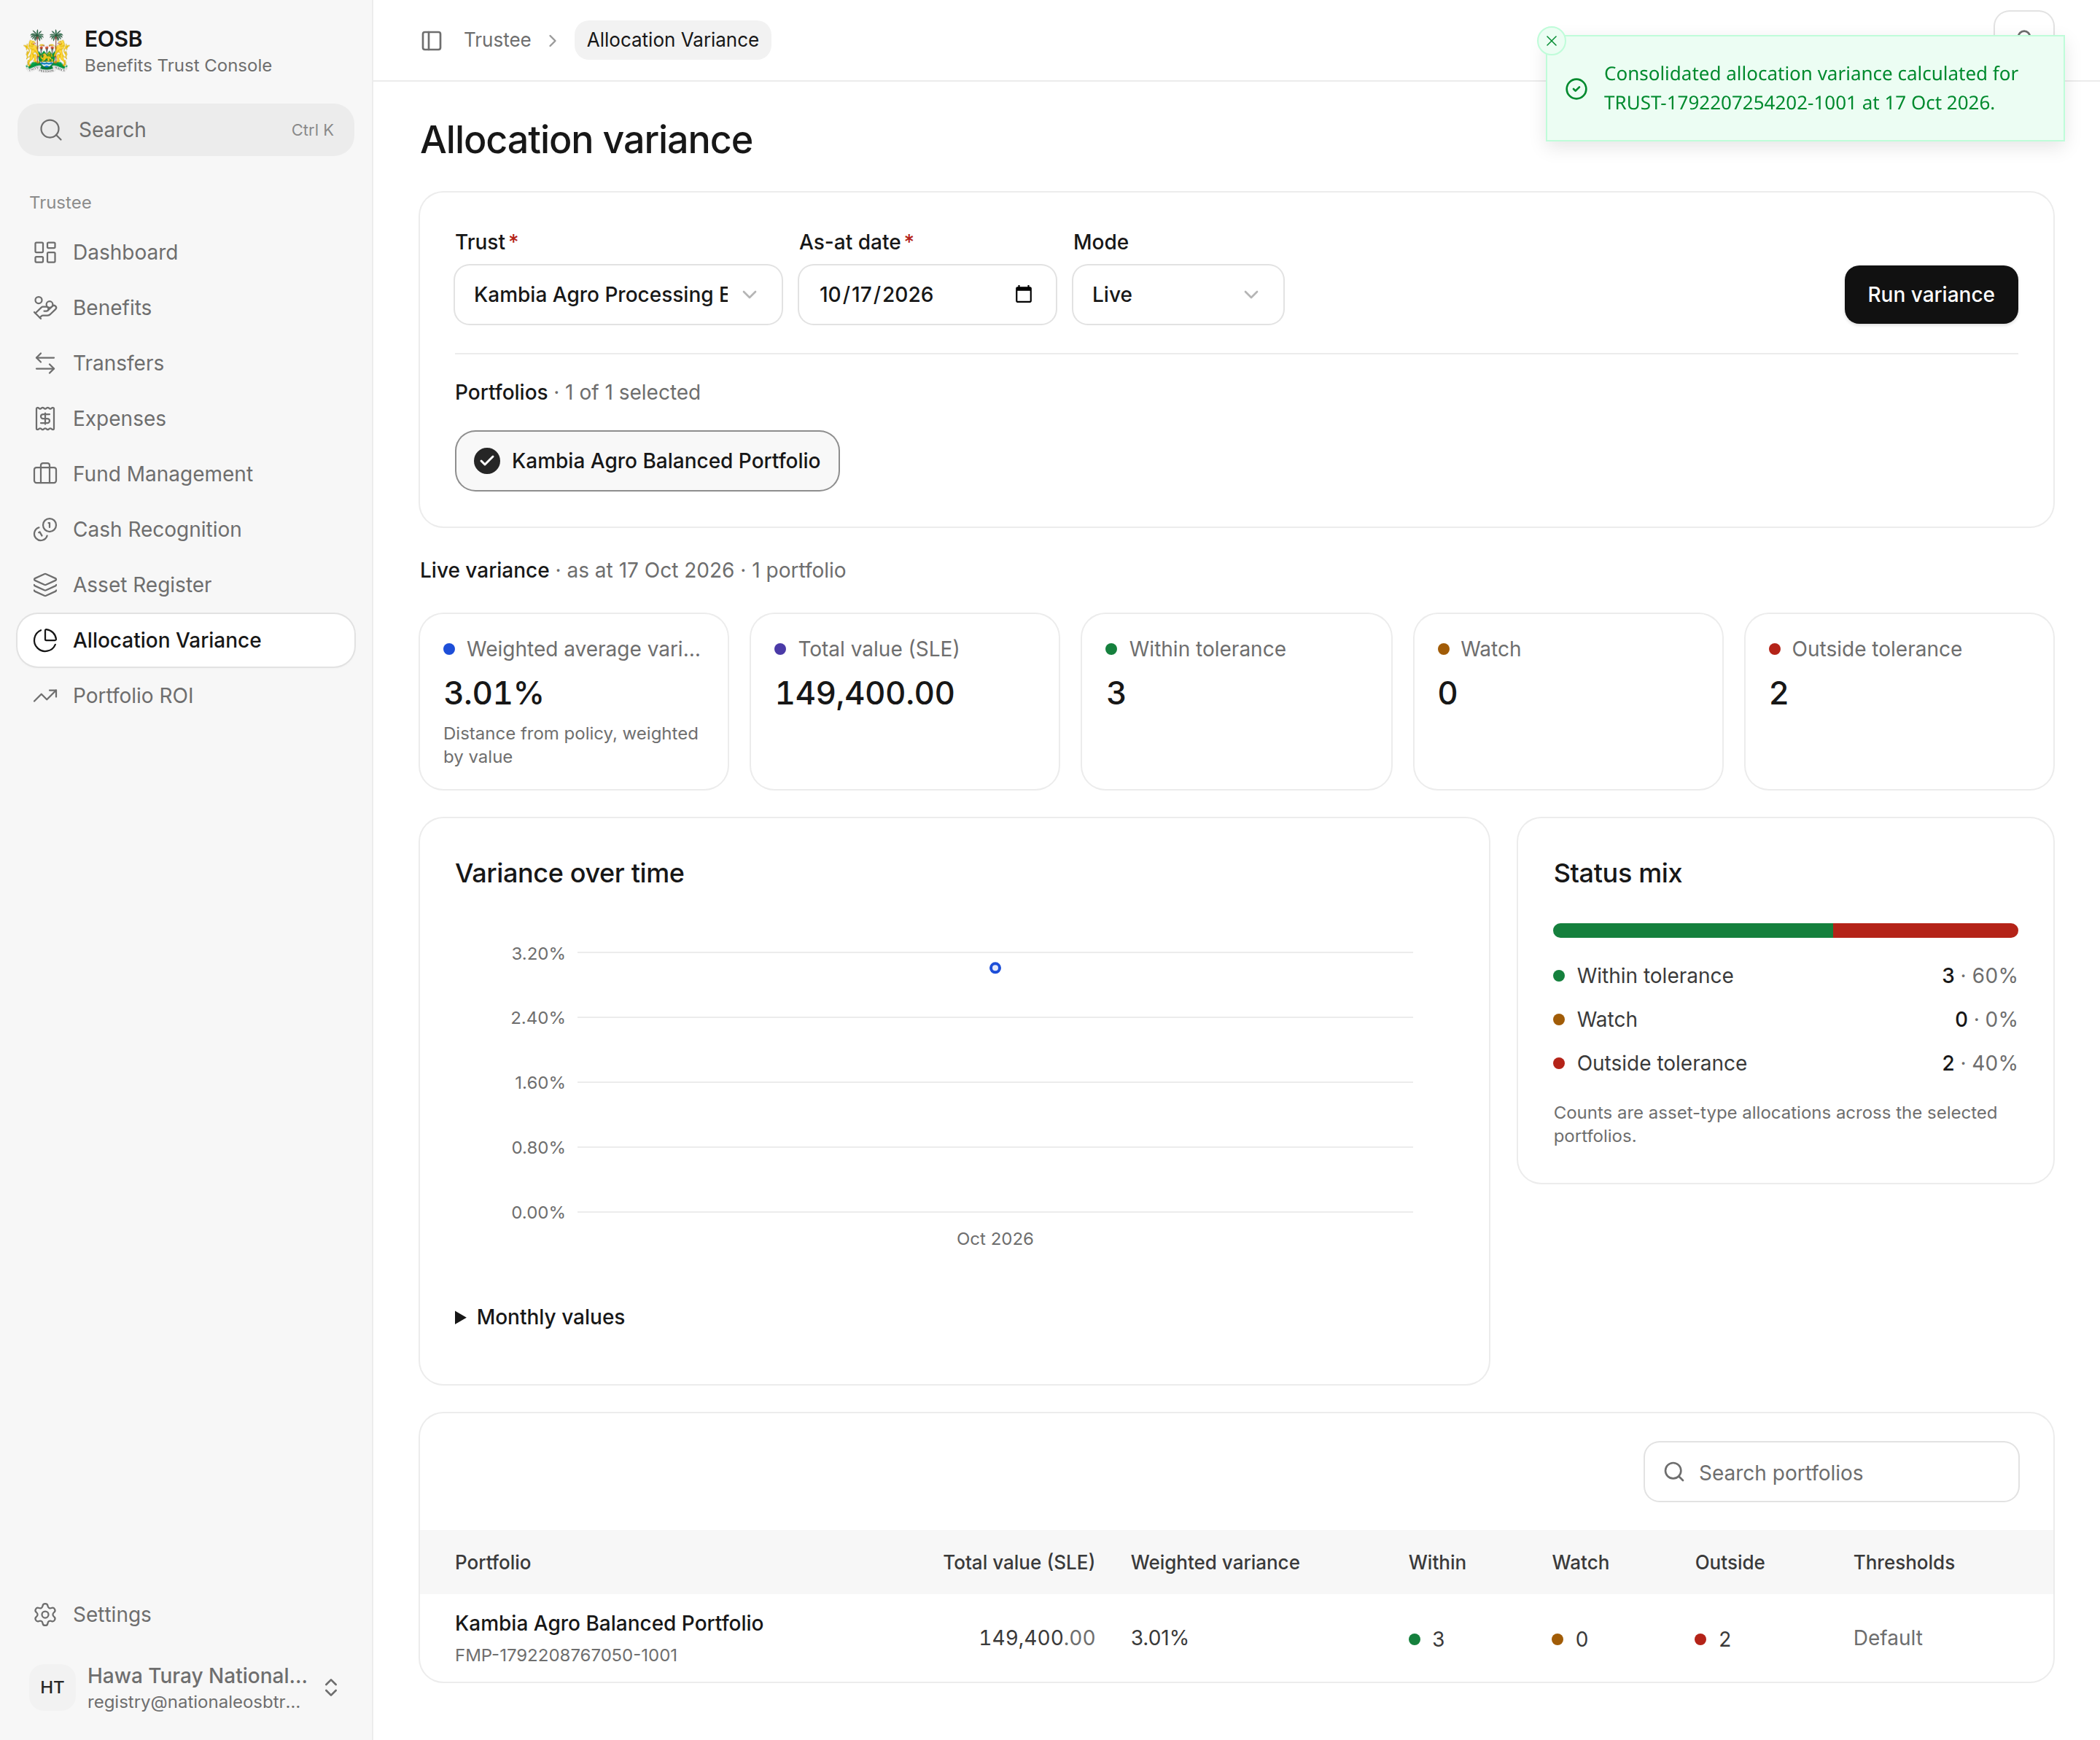The height and width of the screenshot is (1740, 2100).
Task: Click Run variance button
Action: tap(1931, 295)
